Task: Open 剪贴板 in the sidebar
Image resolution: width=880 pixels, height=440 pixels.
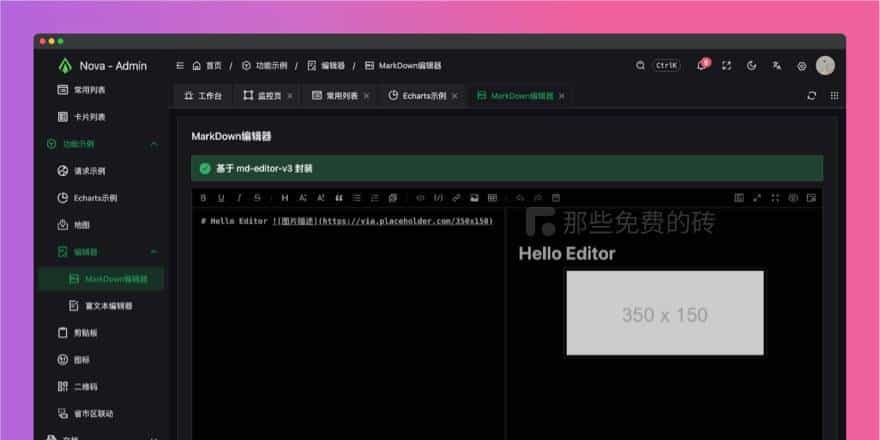Action: 102,333
